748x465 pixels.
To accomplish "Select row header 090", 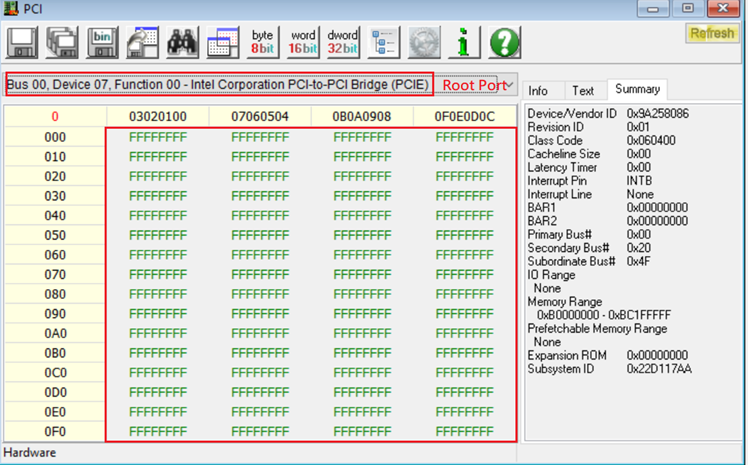I will [55, 314].
